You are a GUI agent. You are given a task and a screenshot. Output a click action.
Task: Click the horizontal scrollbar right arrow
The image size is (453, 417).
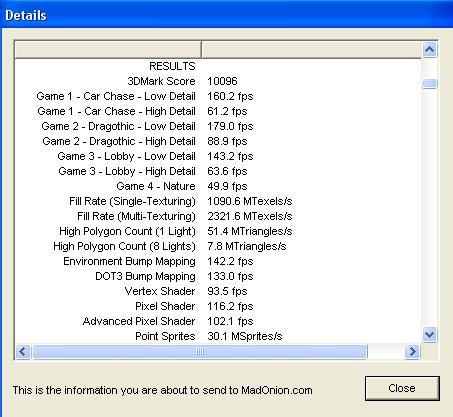(412, 351)
